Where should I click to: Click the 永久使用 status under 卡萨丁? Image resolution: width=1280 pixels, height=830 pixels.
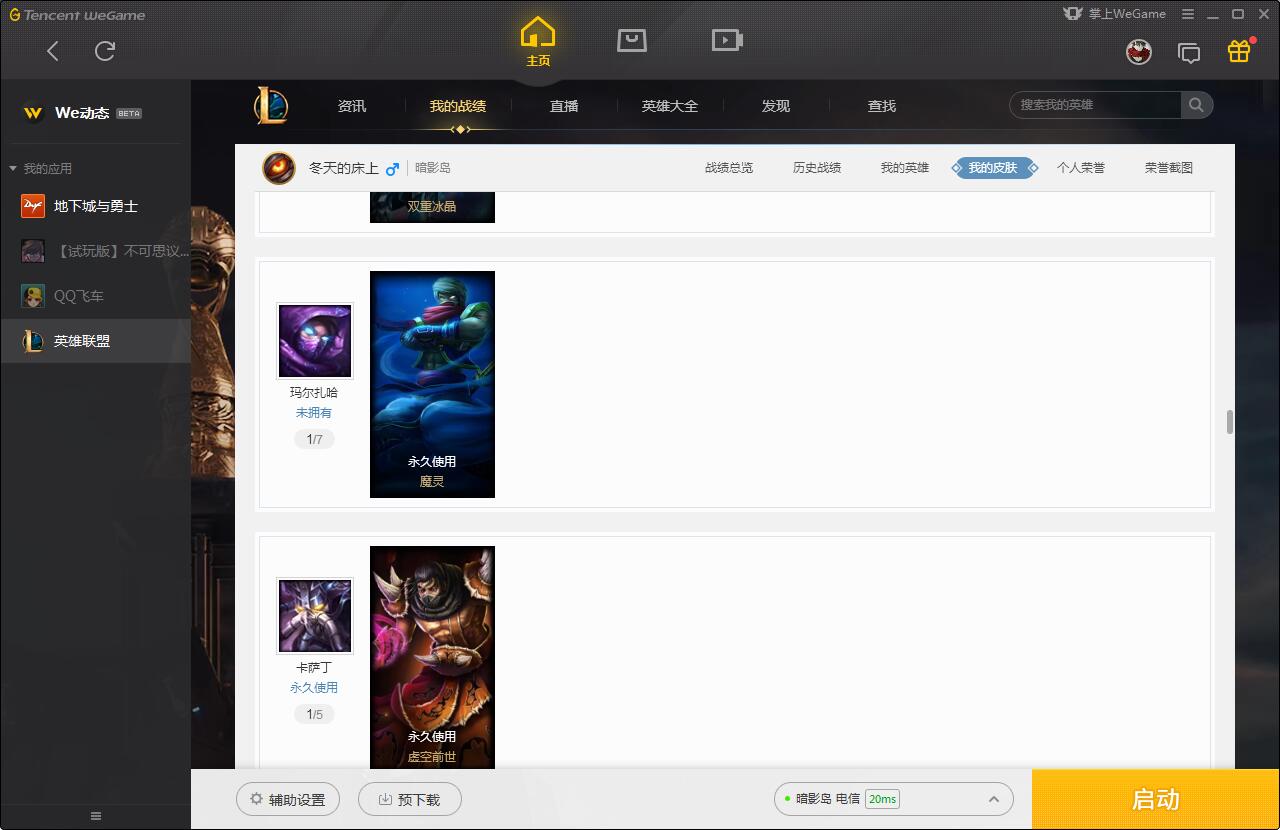(314, 688)
